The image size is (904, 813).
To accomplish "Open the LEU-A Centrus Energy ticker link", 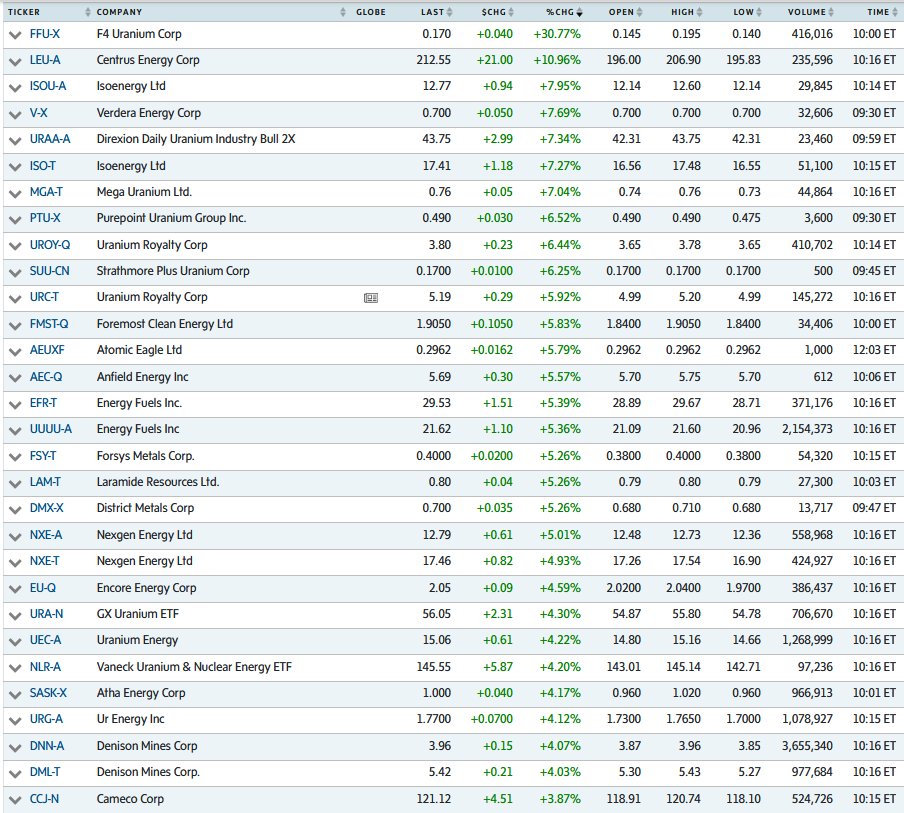I will pyautogui.click(x=46, y=60).
